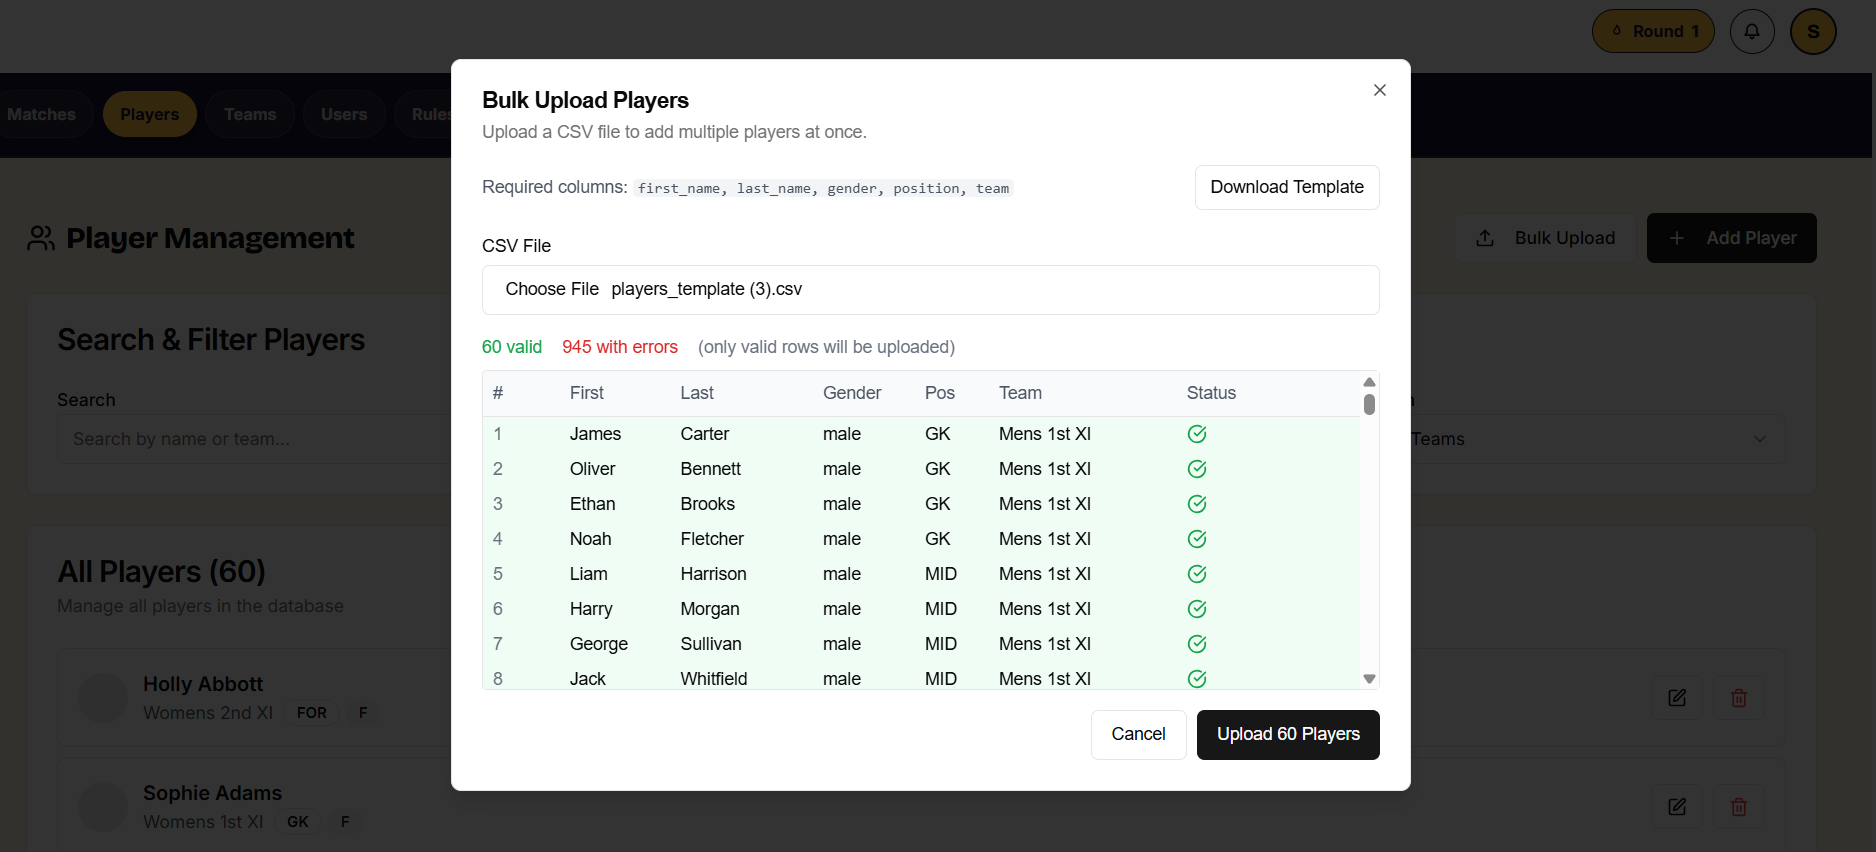The image size is (1876, 852).
Task: Click the Add Player button
Action: [x=1731, y=238]
